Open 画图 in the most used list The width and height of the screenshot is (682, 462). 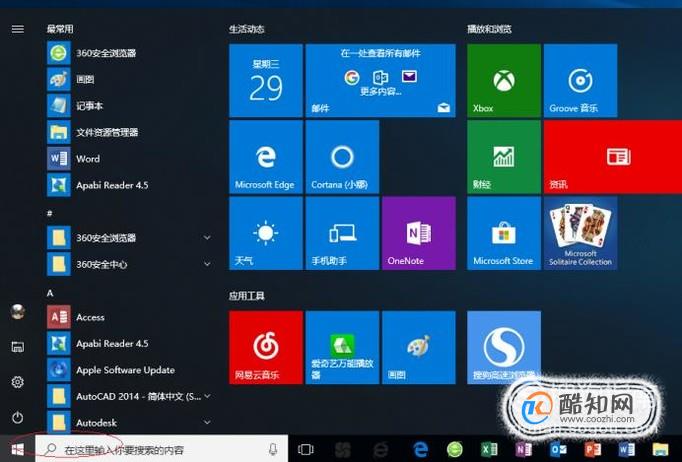click(130, 80)
